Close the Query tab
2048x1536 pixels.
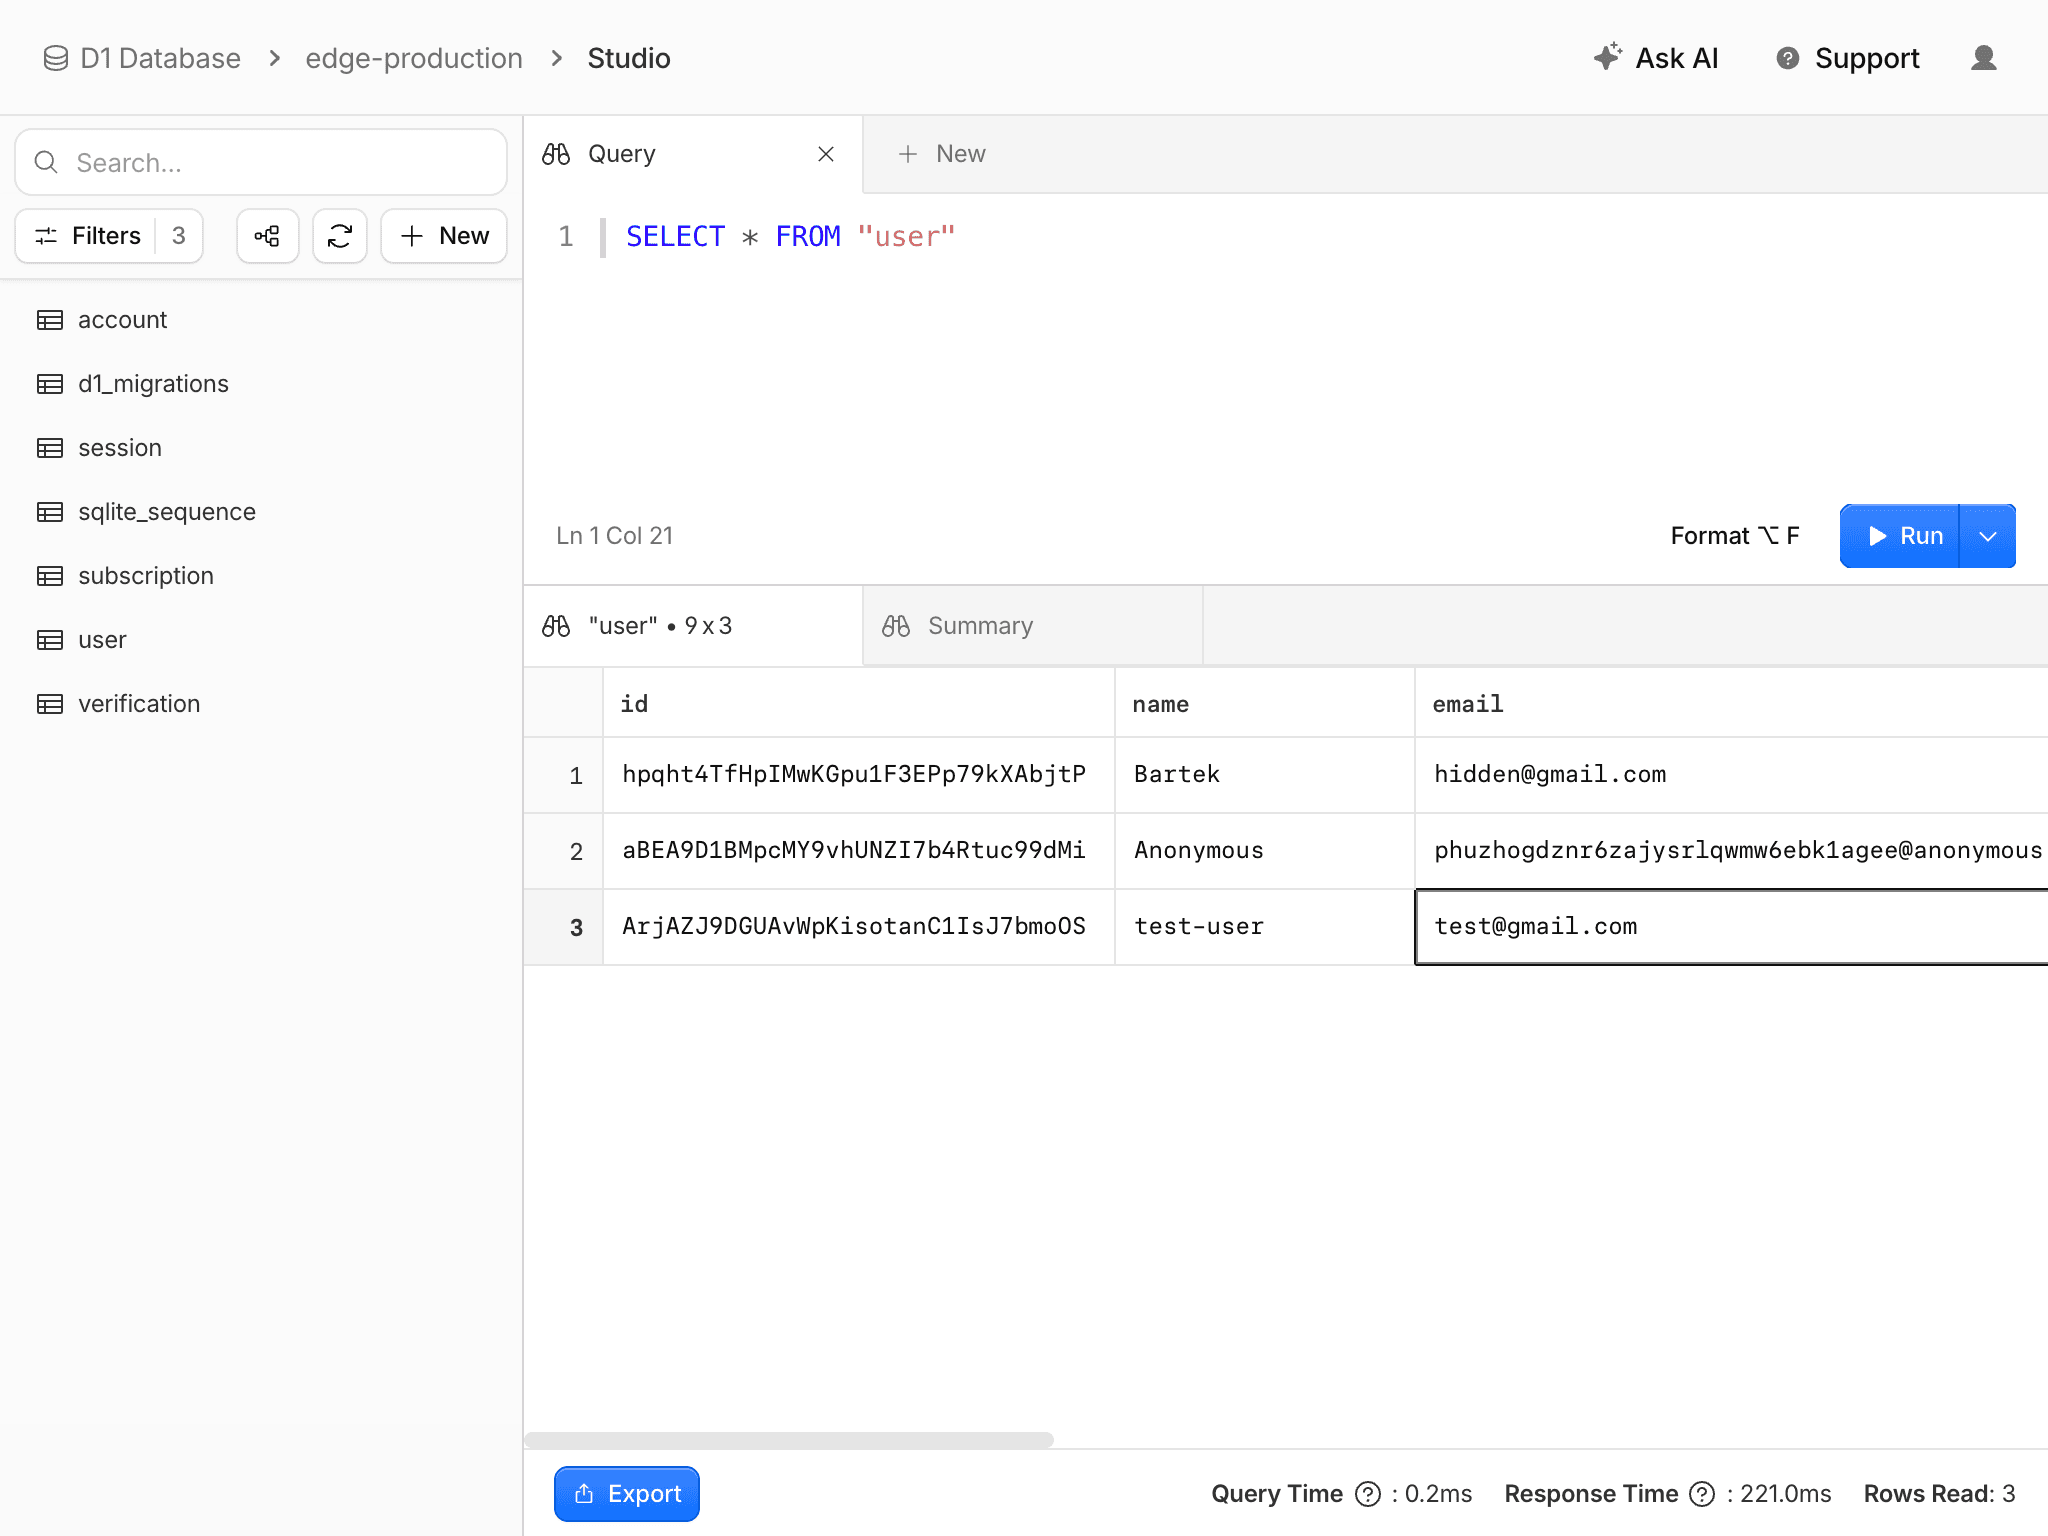(x=826, y=154)
